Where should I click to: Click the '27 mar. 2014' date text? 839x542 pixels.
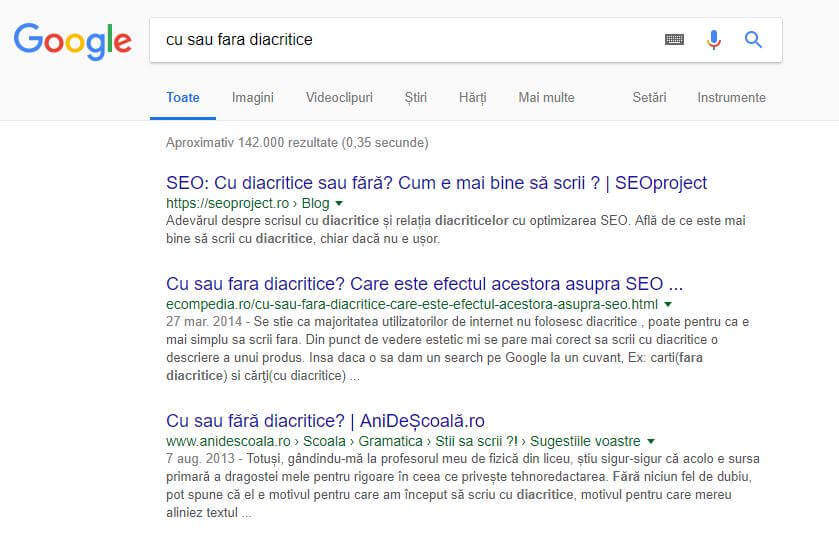(x=204, y=322)
